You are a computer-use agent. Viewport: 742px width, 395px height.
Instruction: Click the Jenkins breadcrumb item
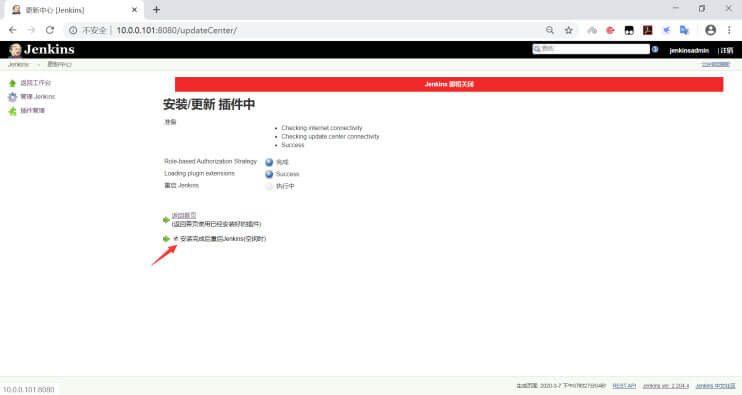pyautogui.click(x=18, y=64)
